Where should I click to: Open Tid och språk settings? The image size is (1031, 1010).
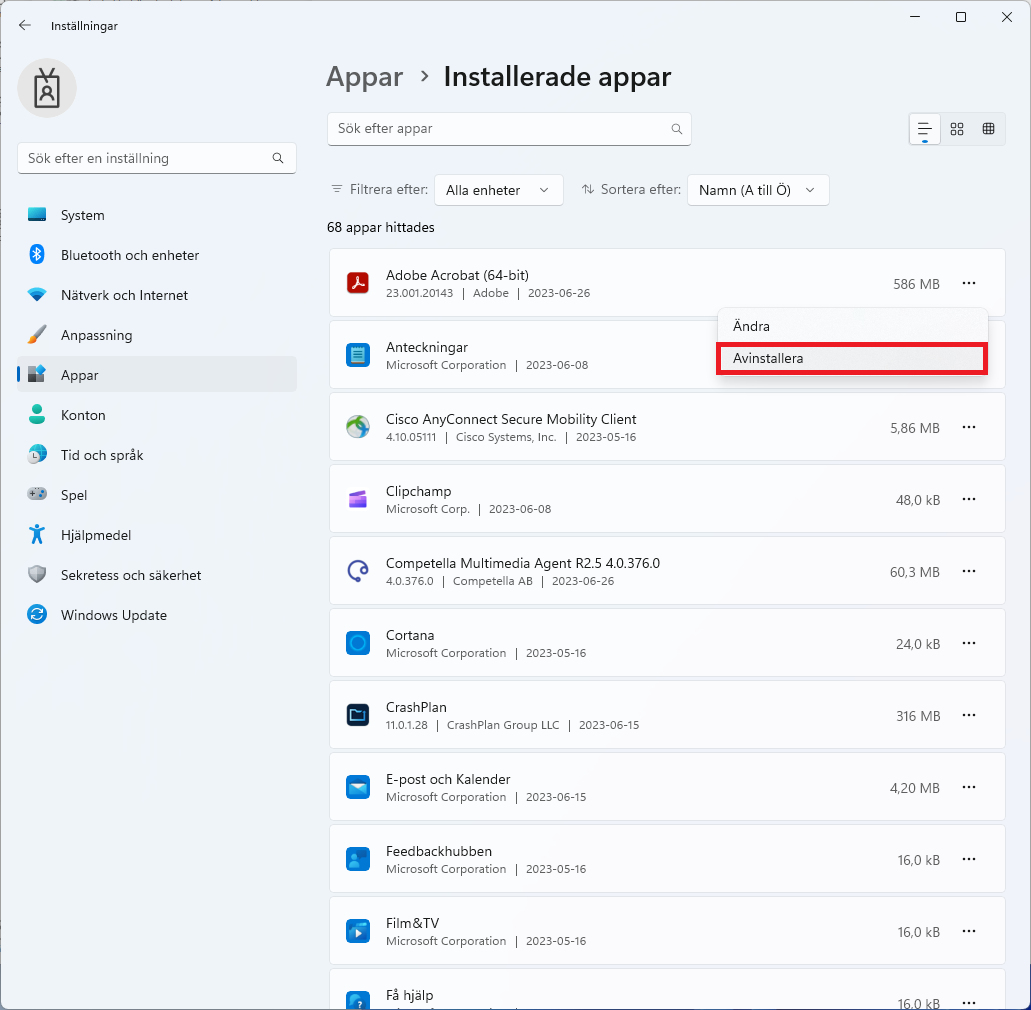[156, 455]
